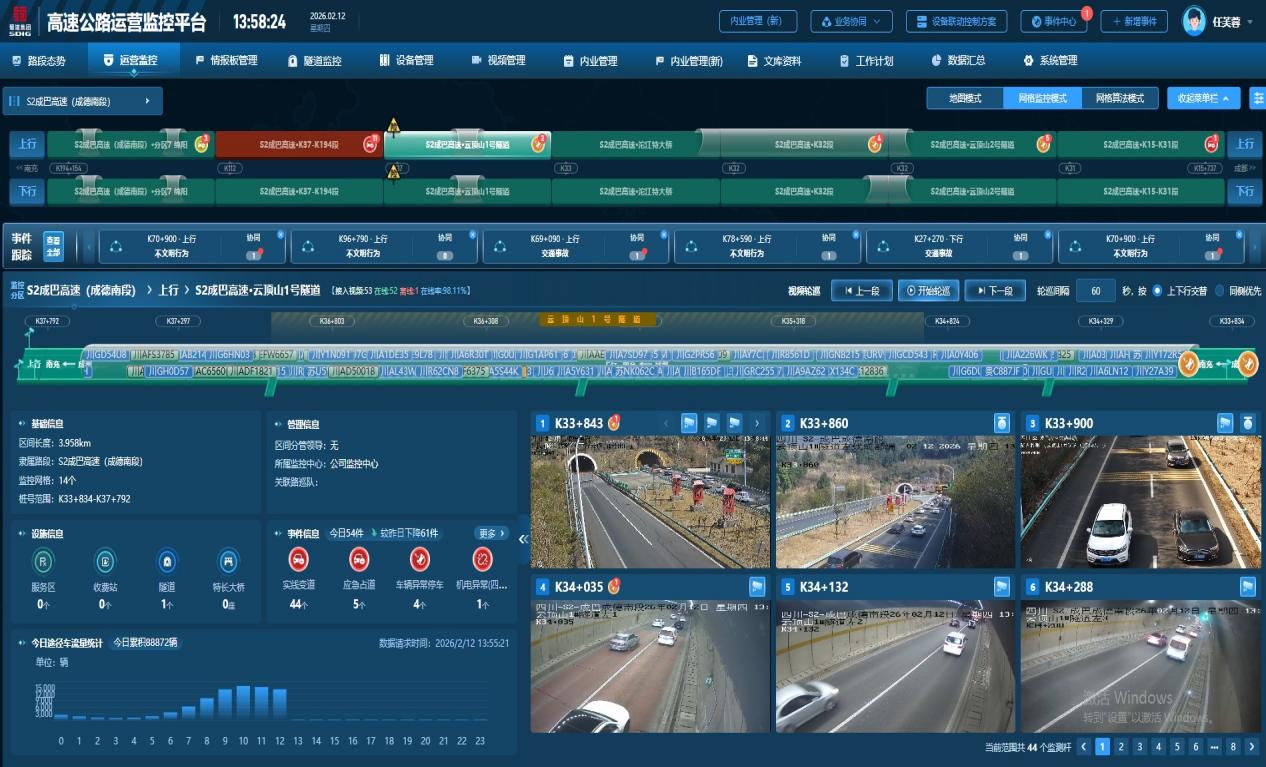Go to the 设备管理 navigation tab

point(406,61)
